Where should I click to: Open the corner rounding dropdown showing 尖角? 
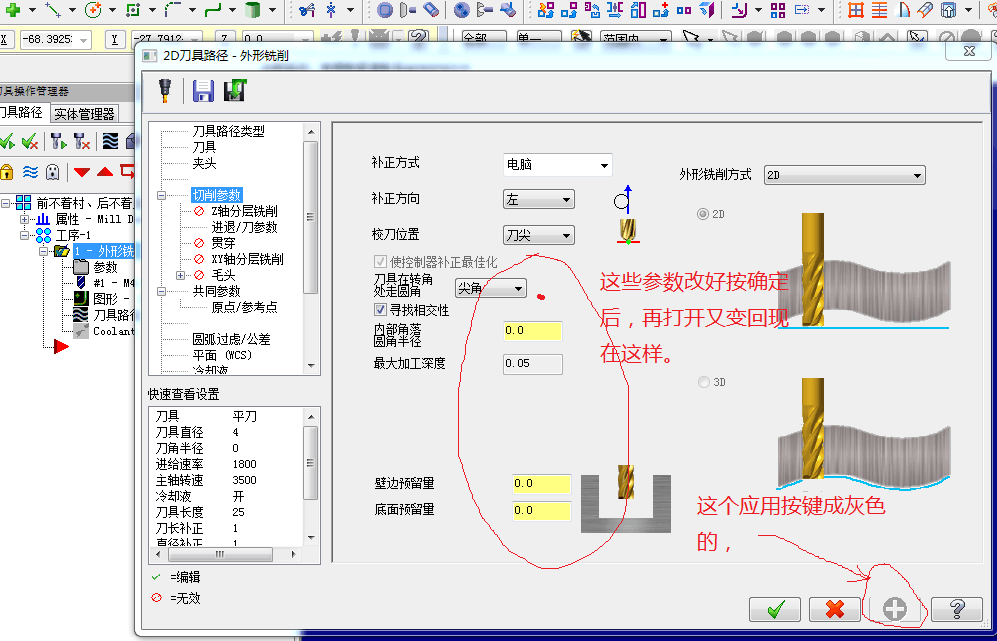click(x=491, y=289)
